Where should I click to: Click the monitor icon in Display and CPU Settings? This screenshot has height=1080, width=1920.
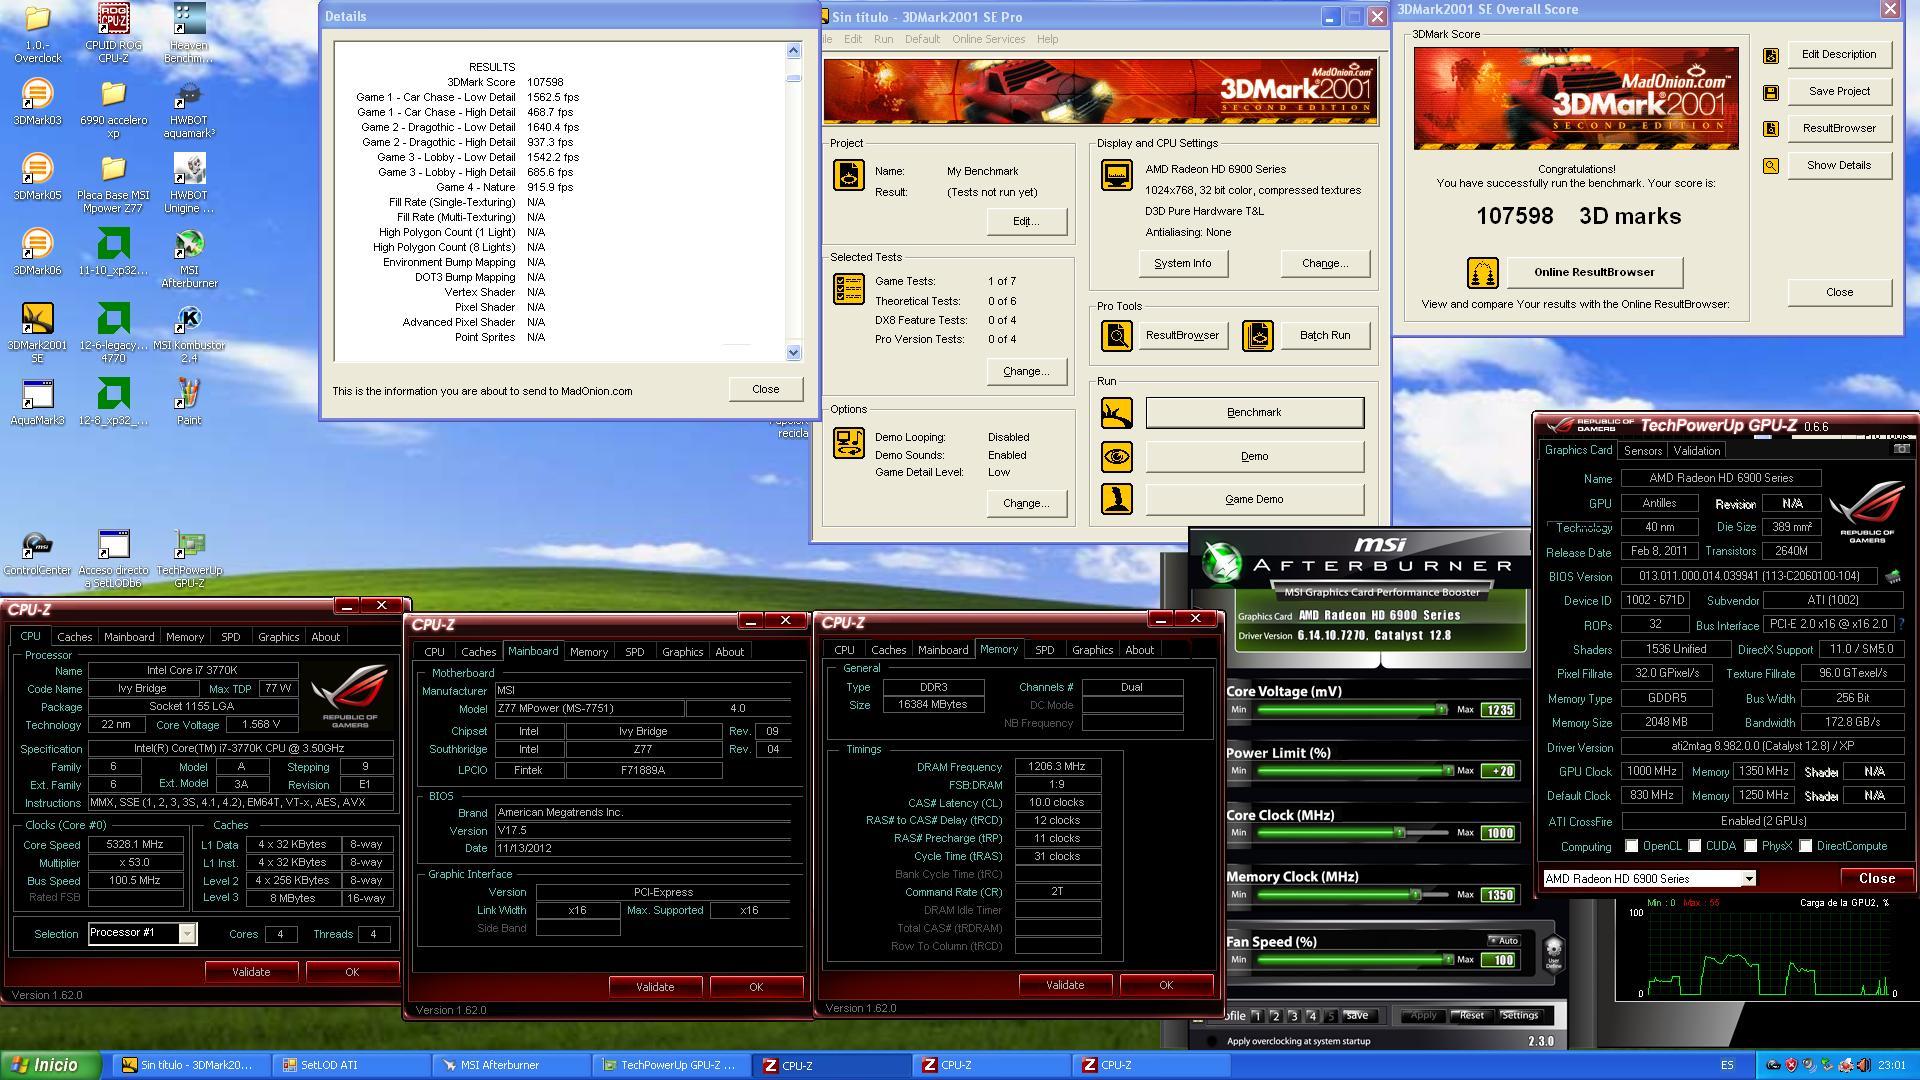(x=1116, y=175)
